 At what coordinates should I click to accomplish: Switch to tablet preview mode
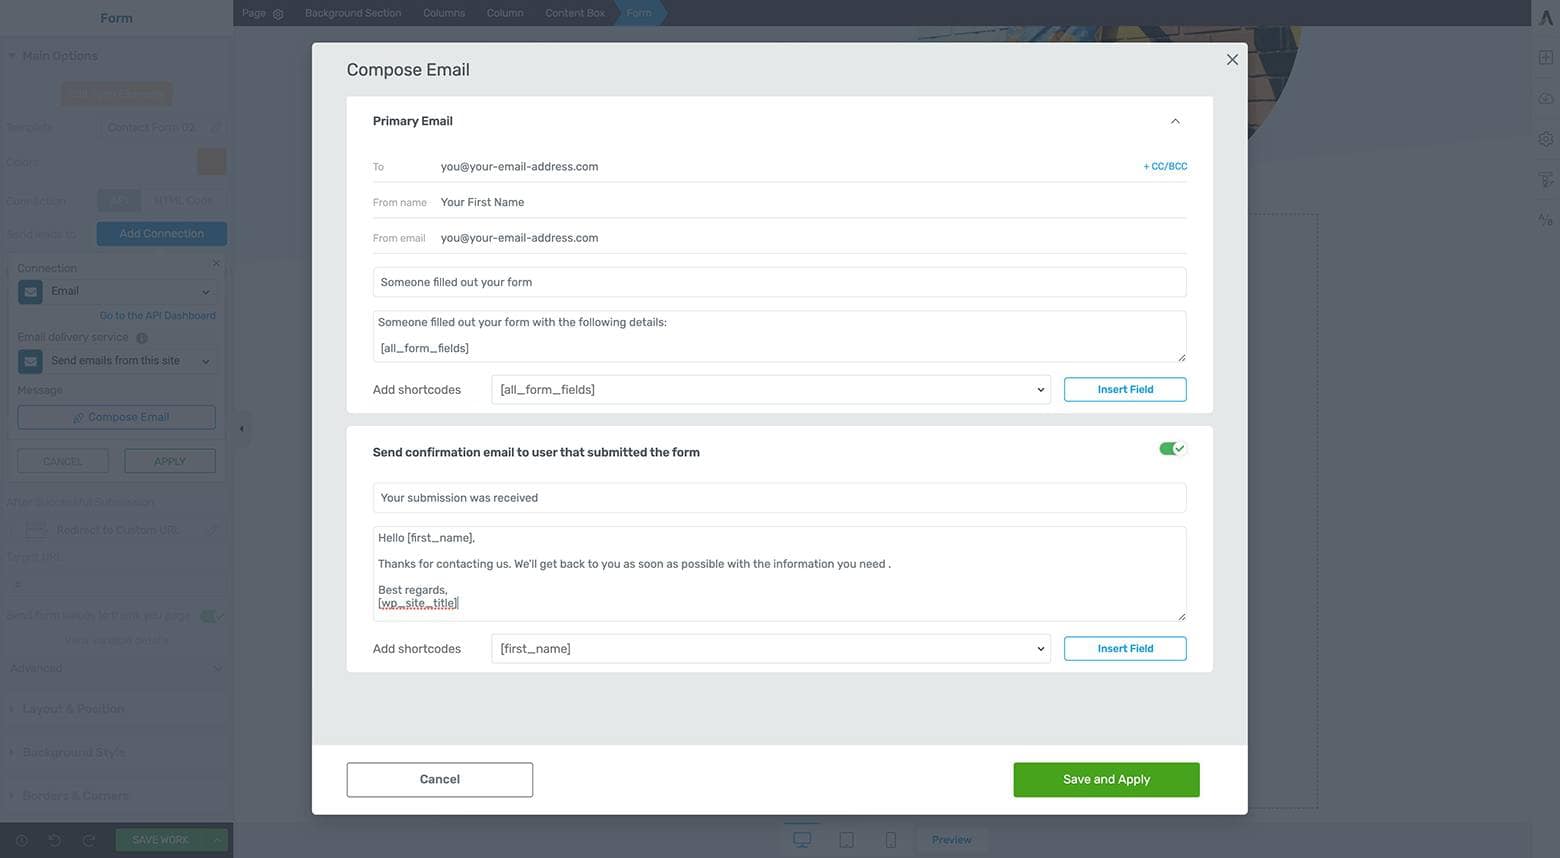click(846, 839)
